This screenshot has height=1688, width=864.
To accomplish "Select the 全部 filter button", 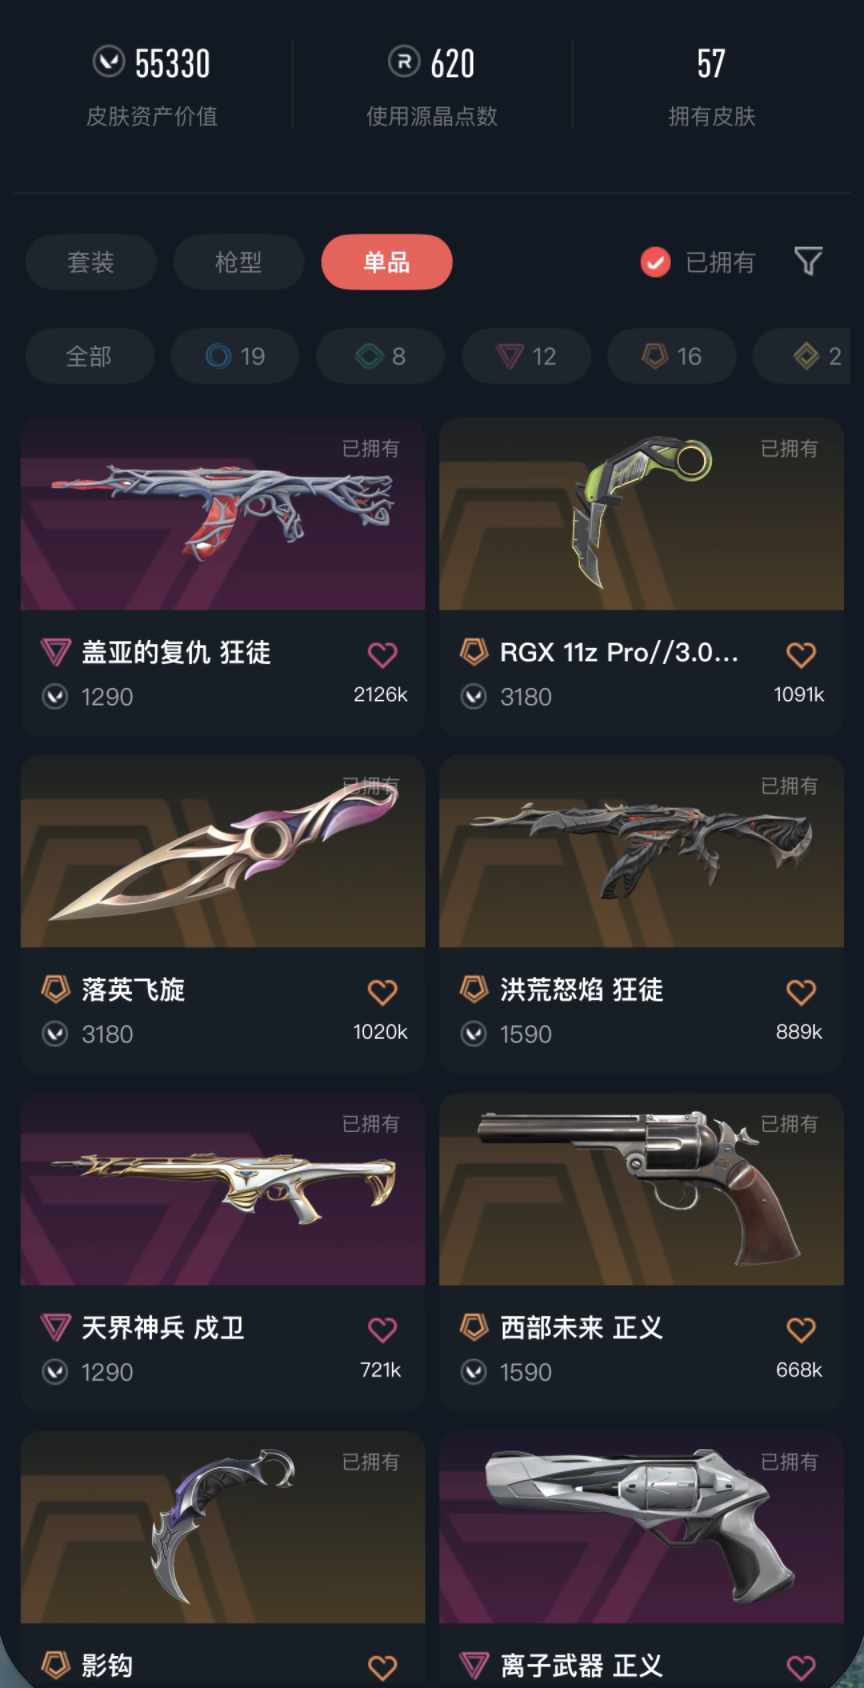I will click(90, 356).
